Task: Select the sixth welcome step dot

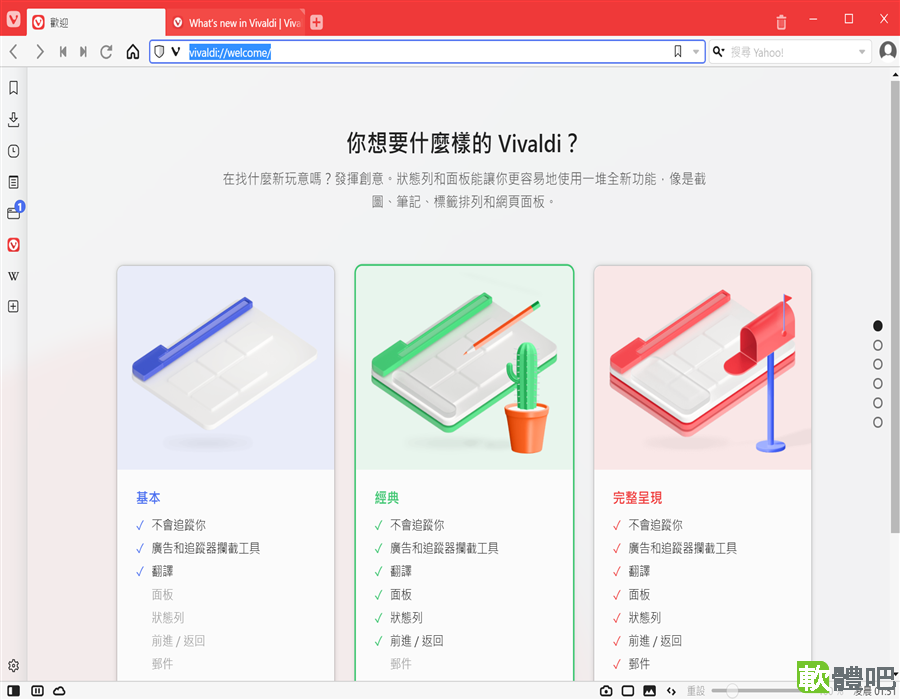Action: [877, 422]
